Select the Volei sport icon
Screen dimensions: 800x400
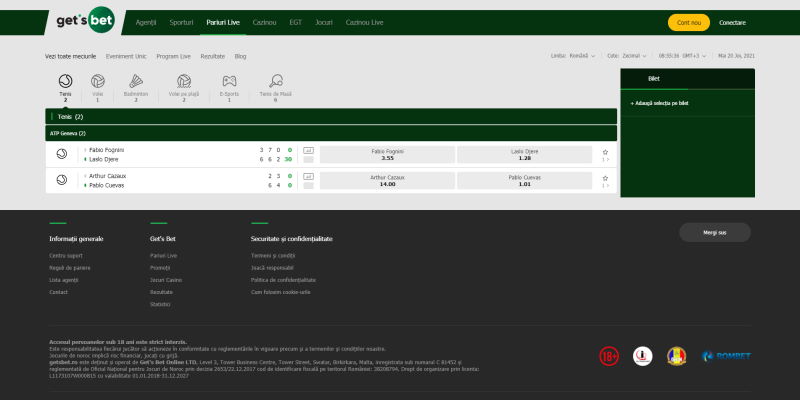pyautogui.click(x=97, y=81)
